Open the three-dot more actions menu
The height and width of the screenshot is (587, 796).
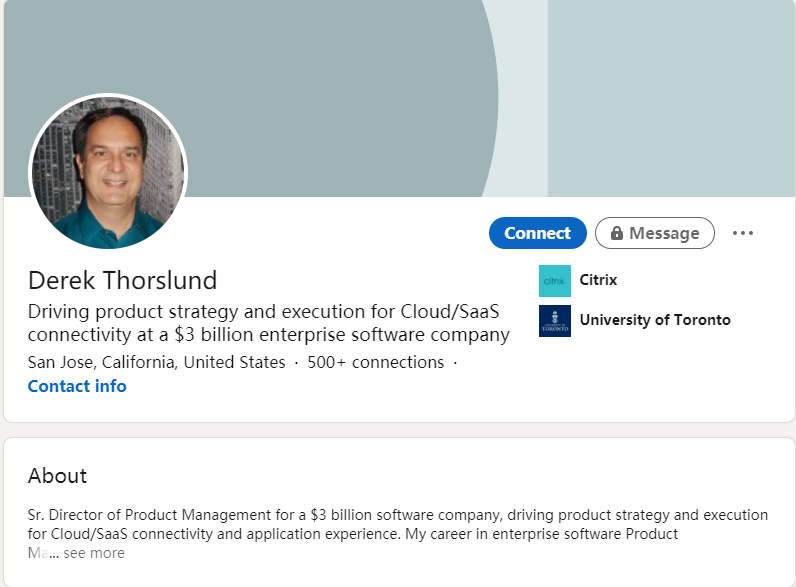742,233
